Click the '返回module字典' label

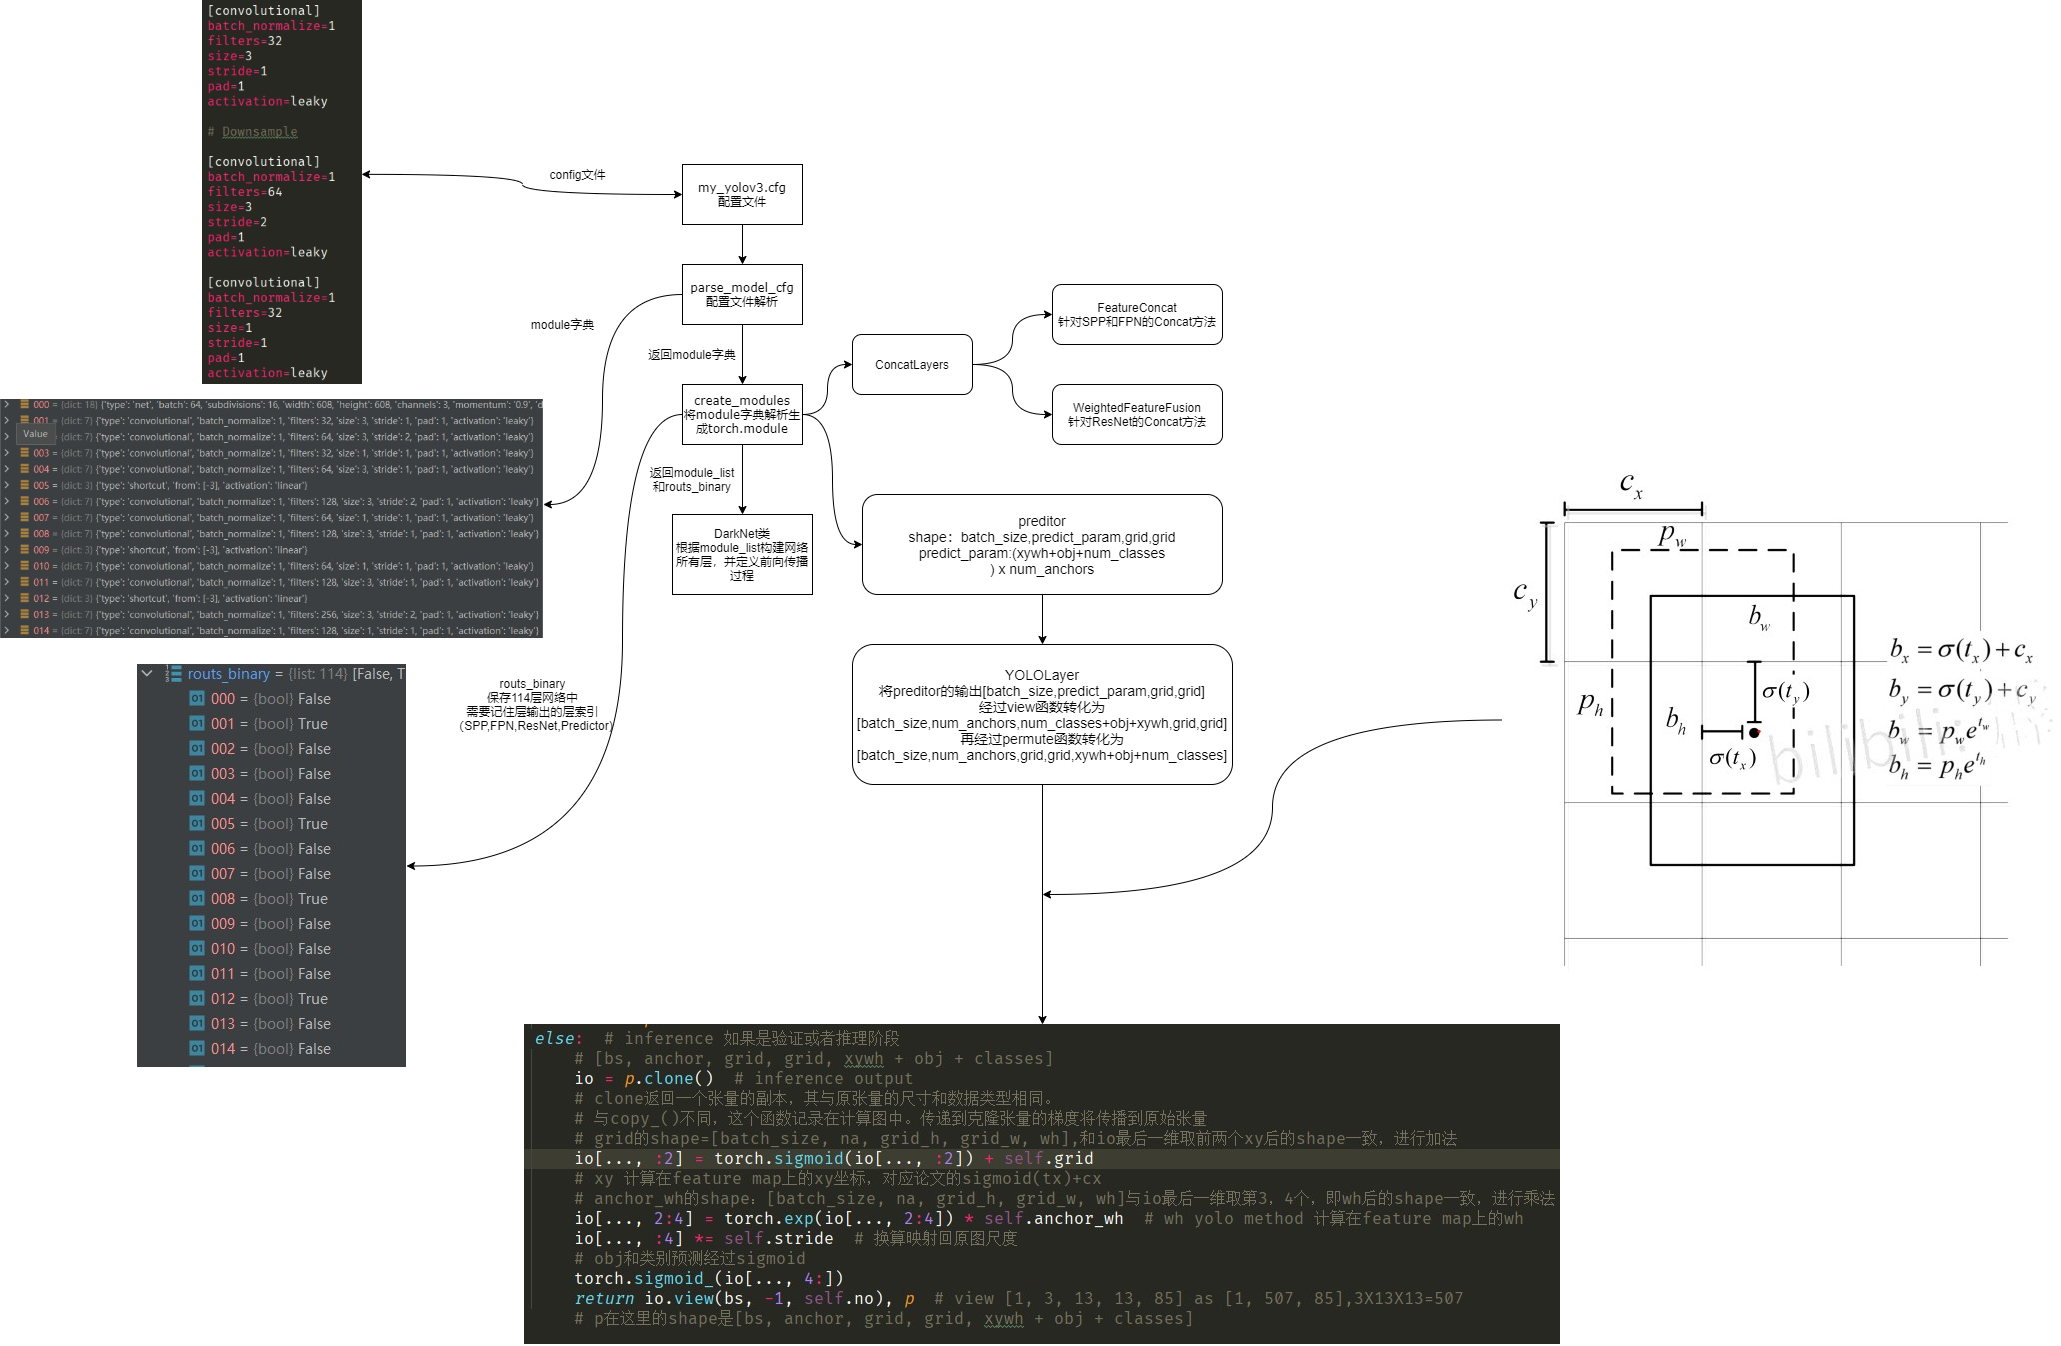coord(691,355)
